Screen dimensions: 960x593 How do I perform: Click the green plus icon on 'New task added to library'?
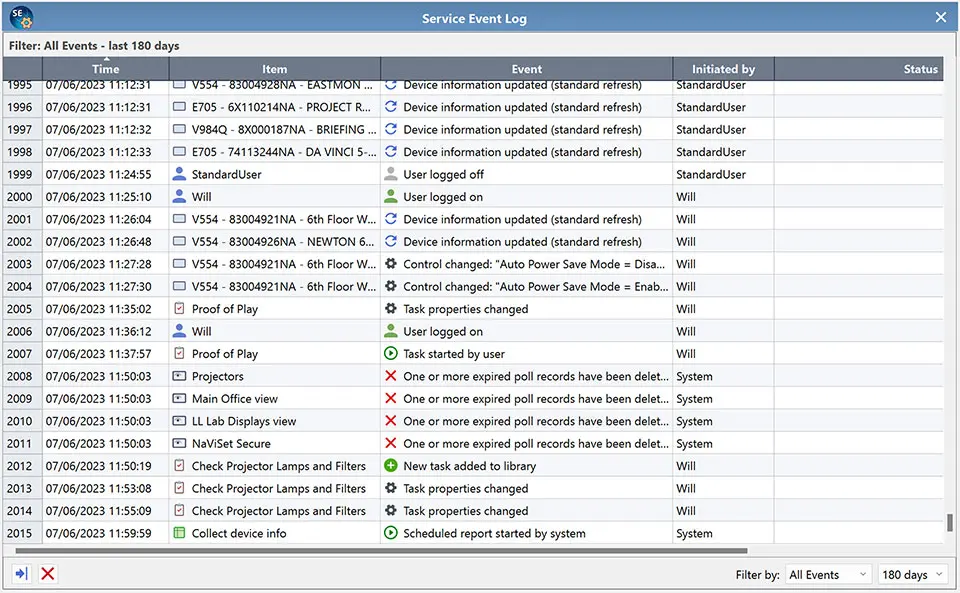pos(391,466)
